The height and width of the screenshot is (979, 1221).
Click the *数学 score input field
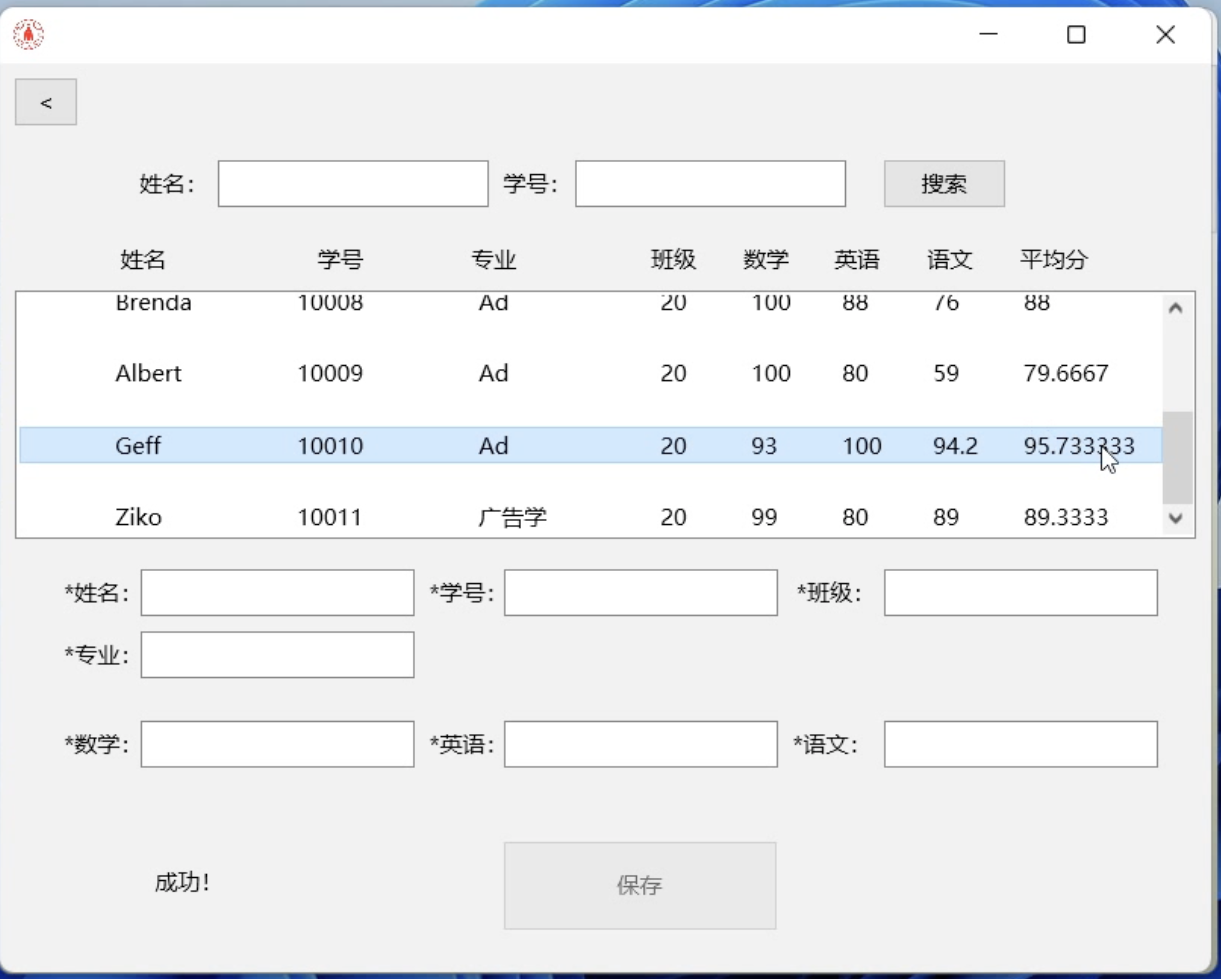click(277, 744)
